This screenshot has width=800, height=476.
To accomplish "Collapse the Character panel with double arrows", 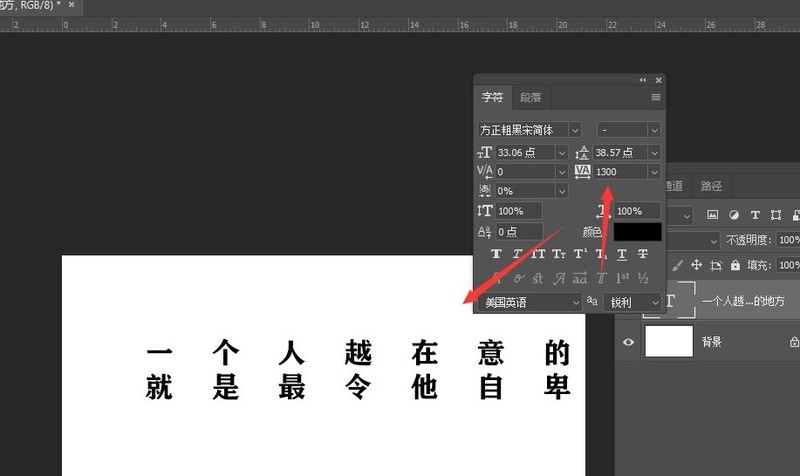I will click(643, 79).
